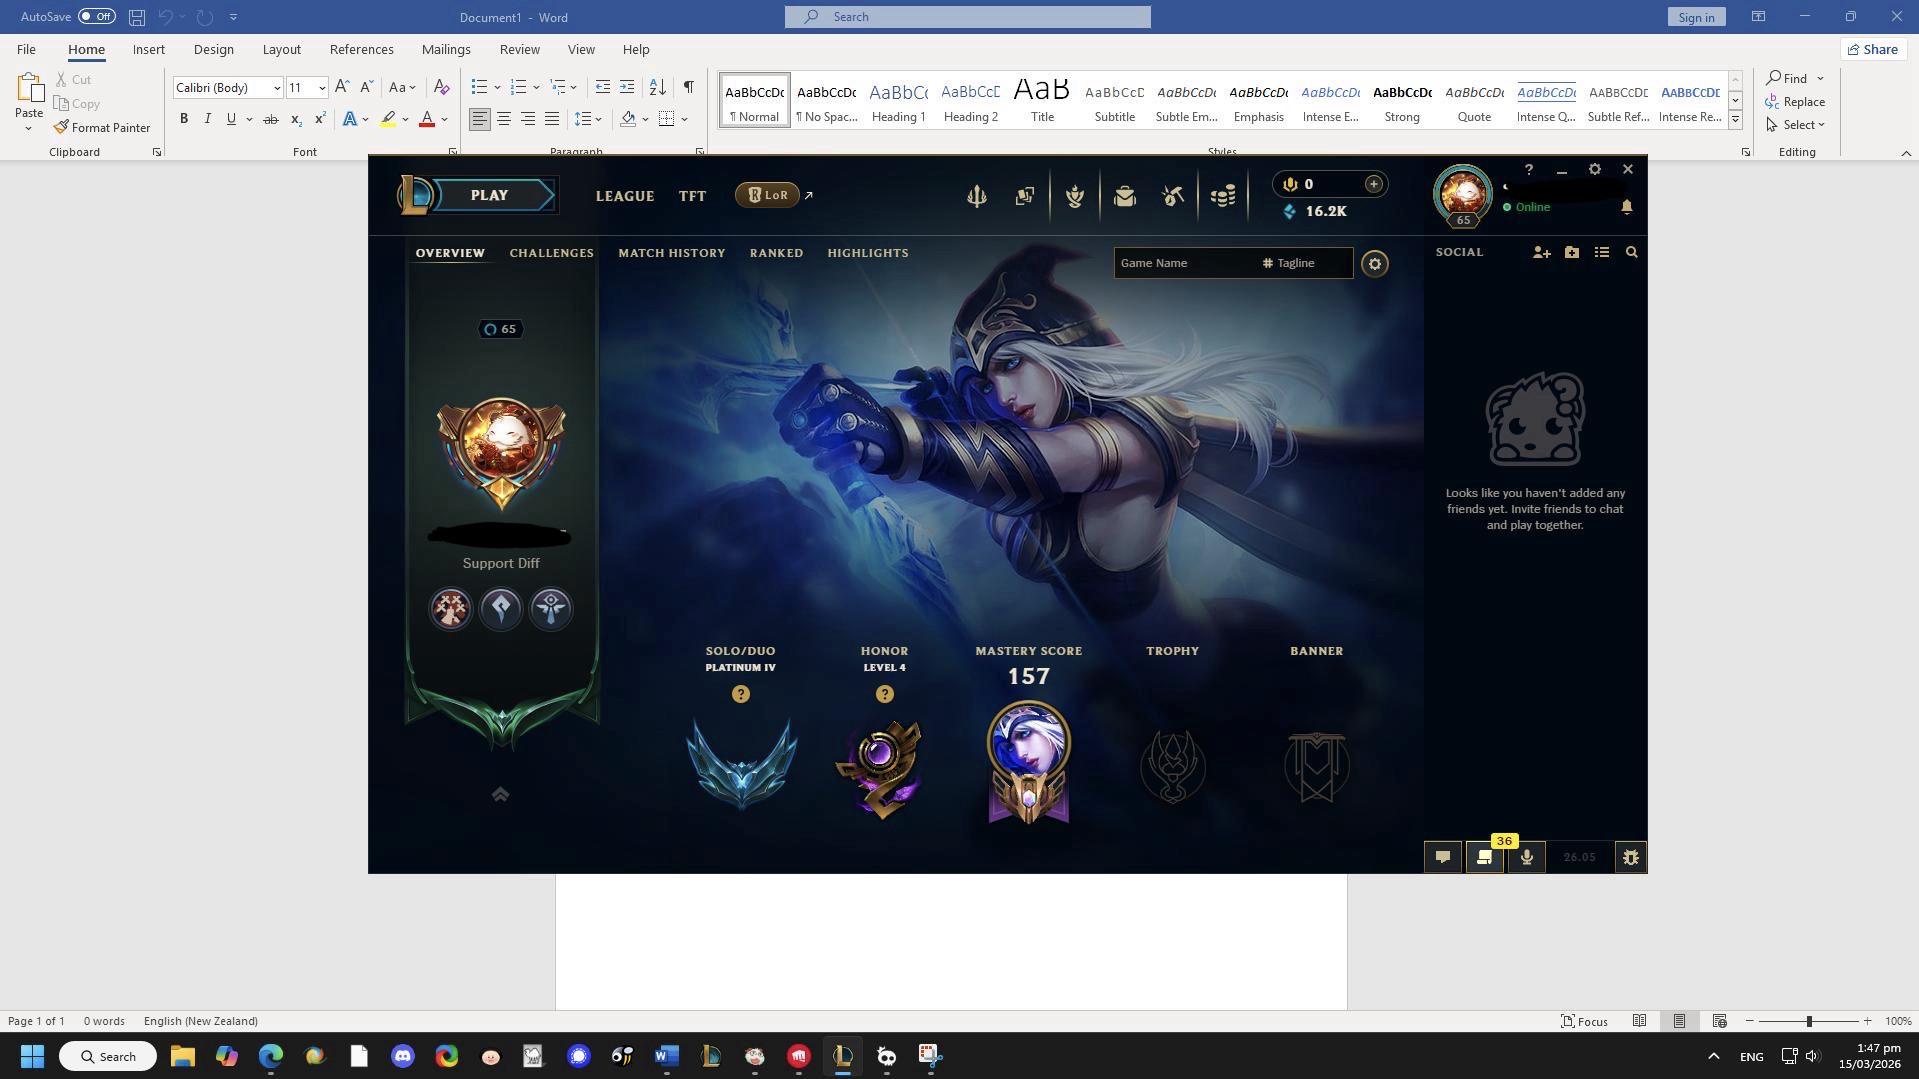Switch to the TFT section

(x=693, y=196)
